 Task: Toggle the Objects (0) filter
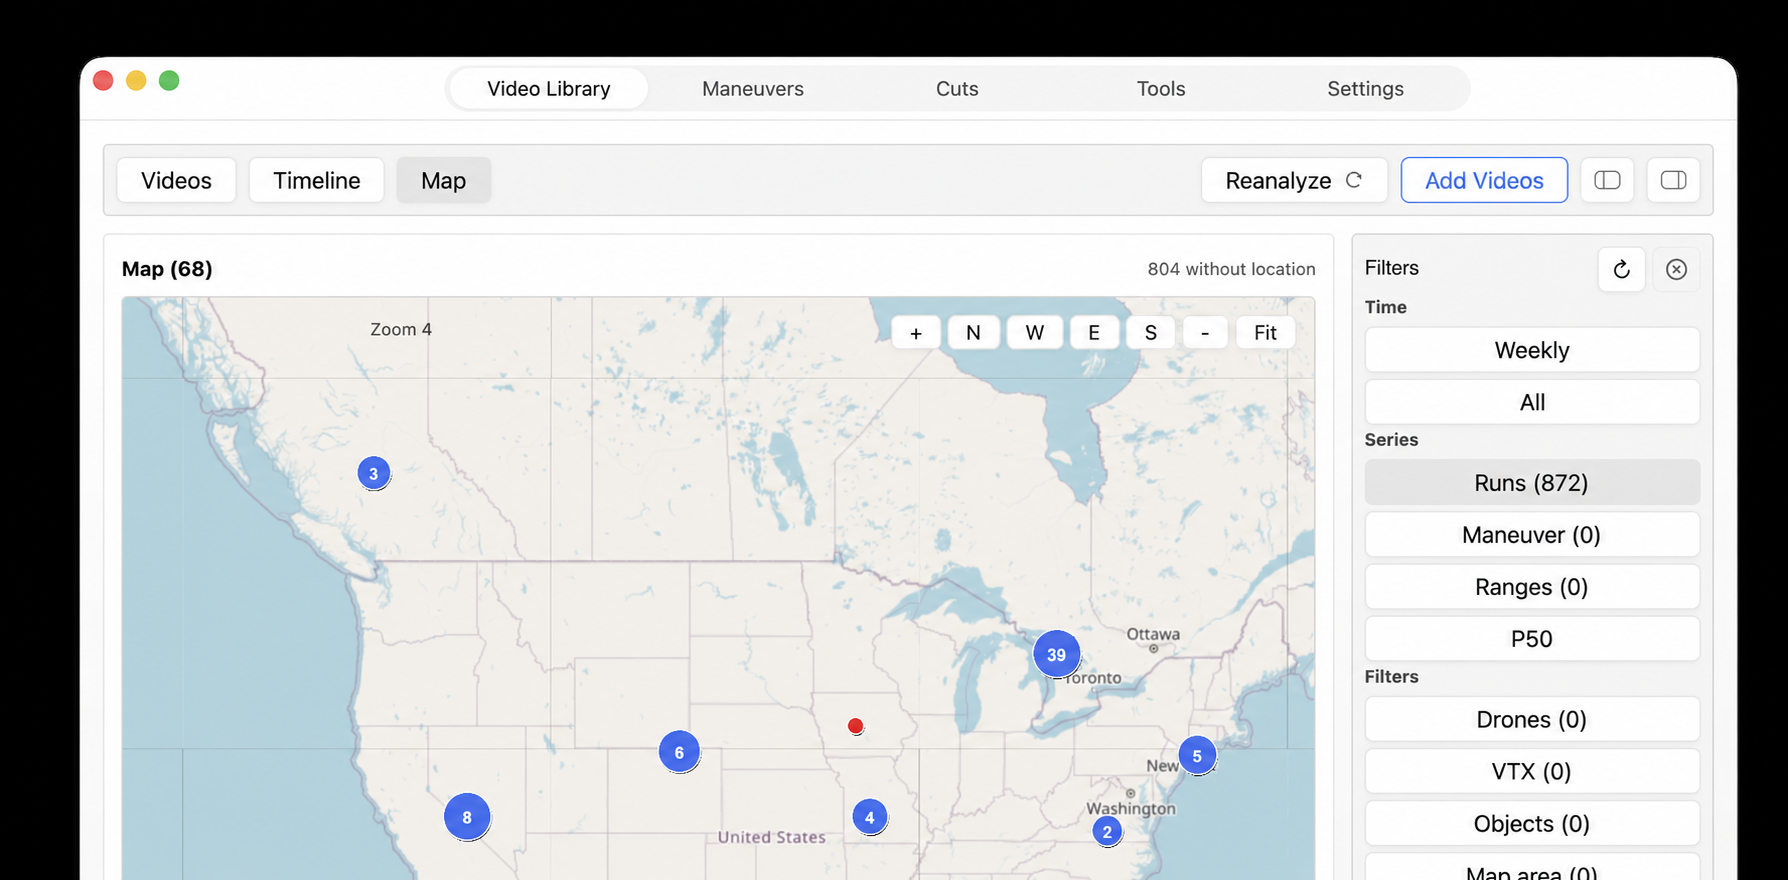(x=1532, y=824)
